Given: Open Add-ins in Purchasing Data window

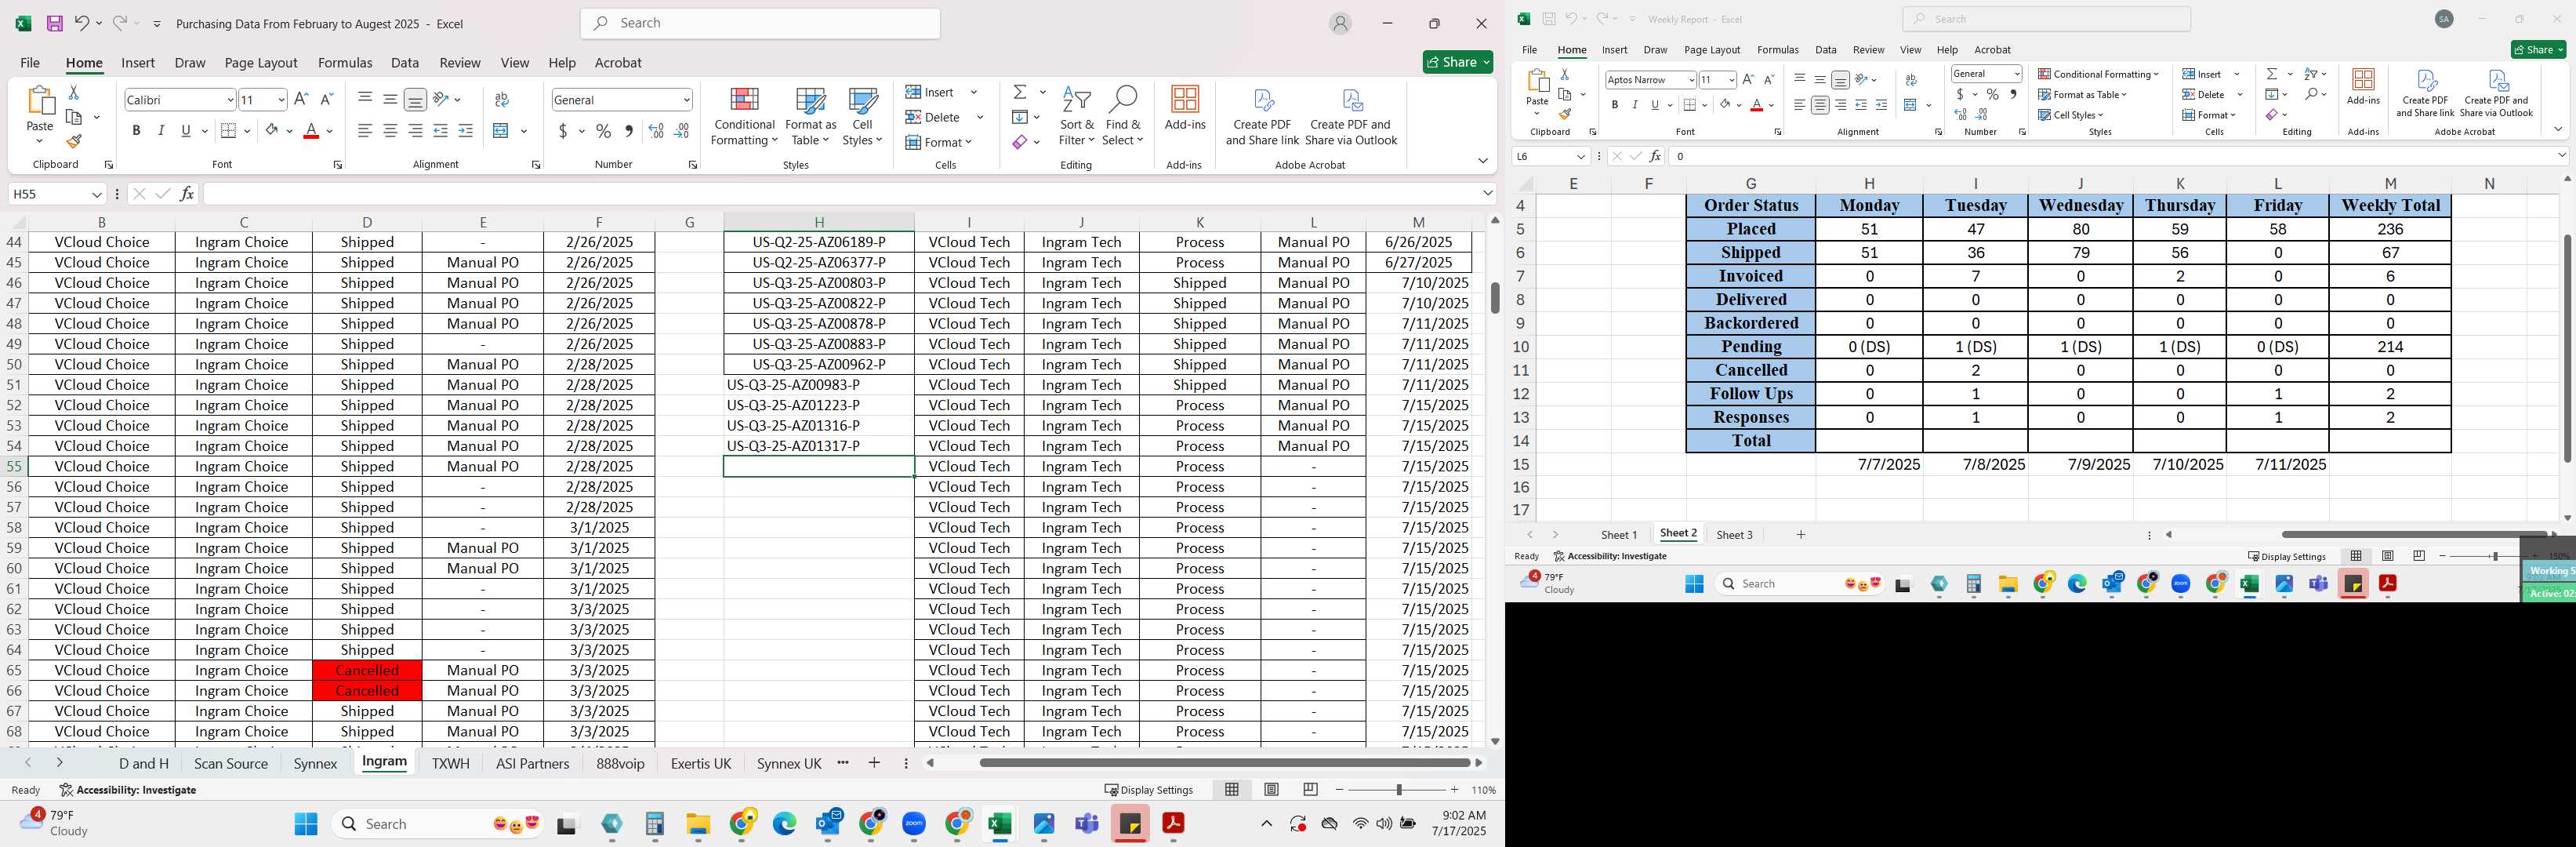Looking at the screenshot, I should tap(1185, 109).
